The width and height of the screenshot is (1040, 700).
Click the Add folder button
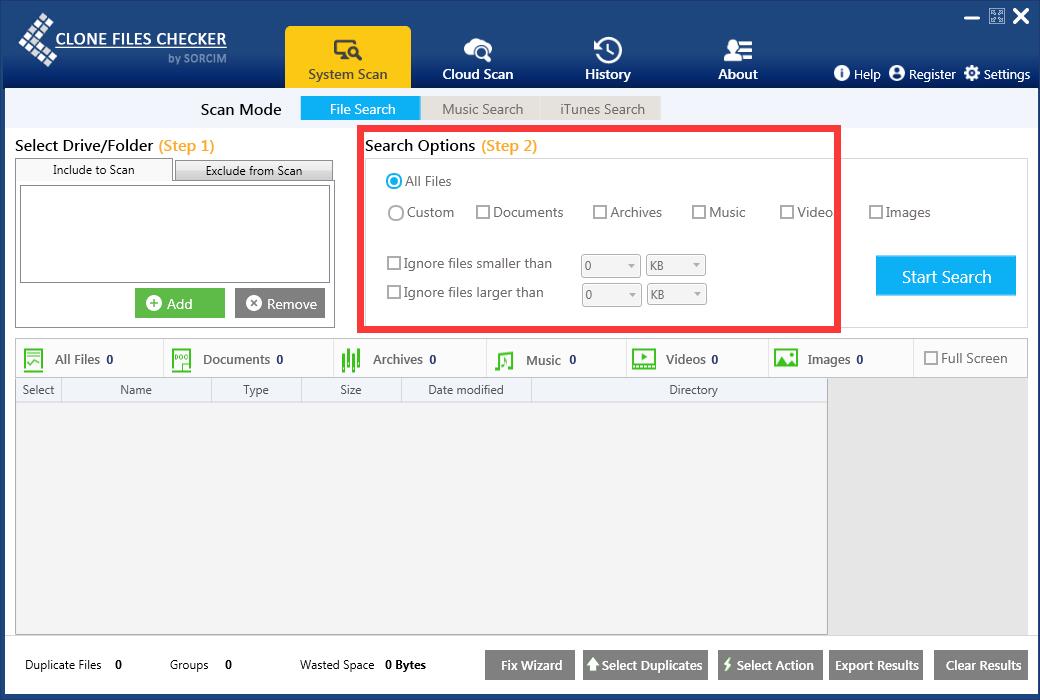180,303
